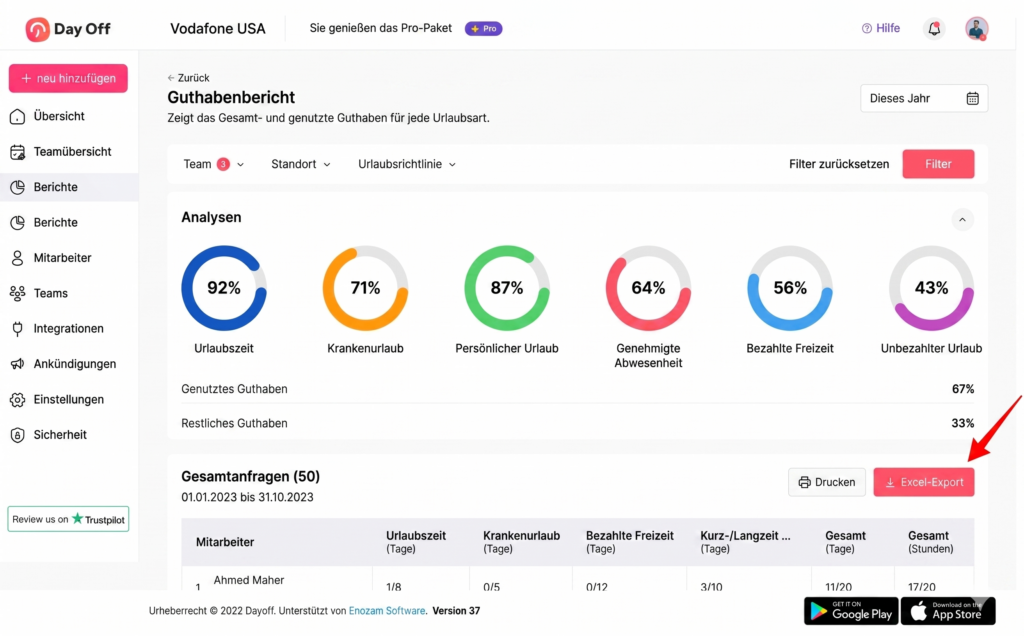Open the Dieses Jahr date picker

[x=923, y=98]
